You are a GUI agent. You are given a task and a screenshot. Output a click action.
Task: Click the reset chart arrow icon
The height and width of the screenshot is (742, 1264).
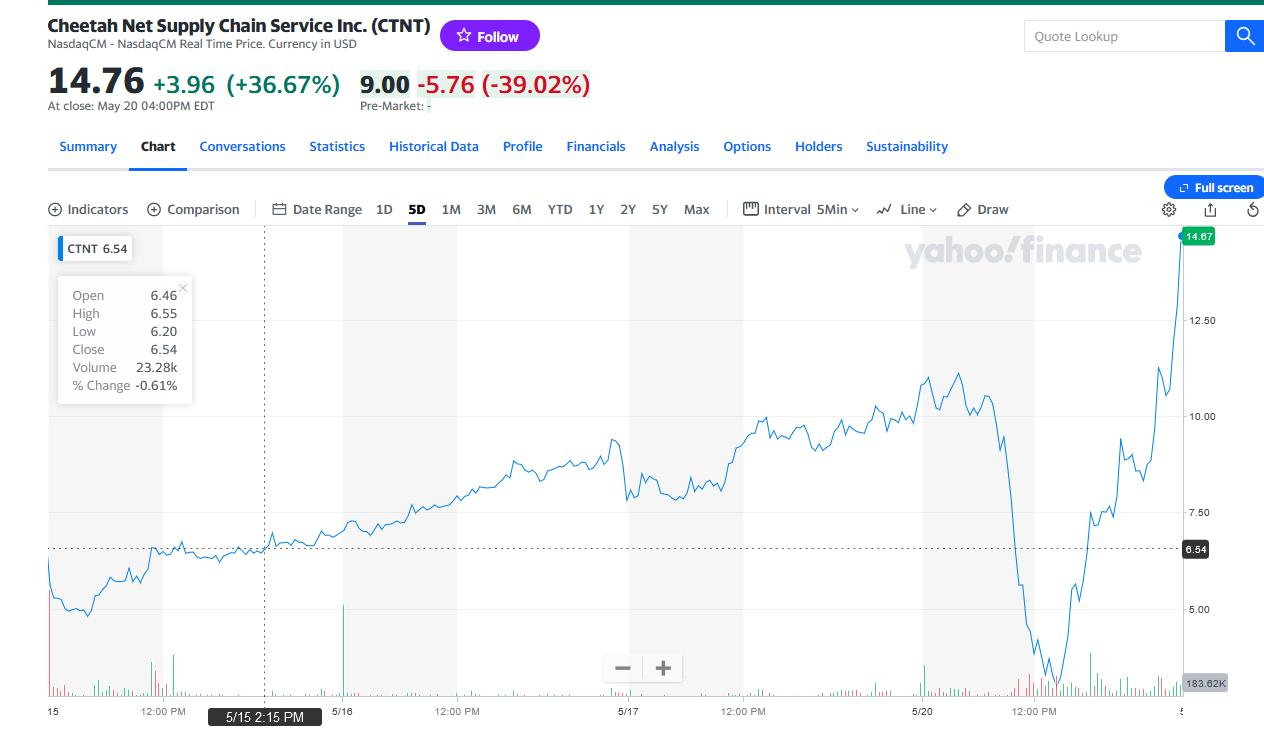(1253, 210)
